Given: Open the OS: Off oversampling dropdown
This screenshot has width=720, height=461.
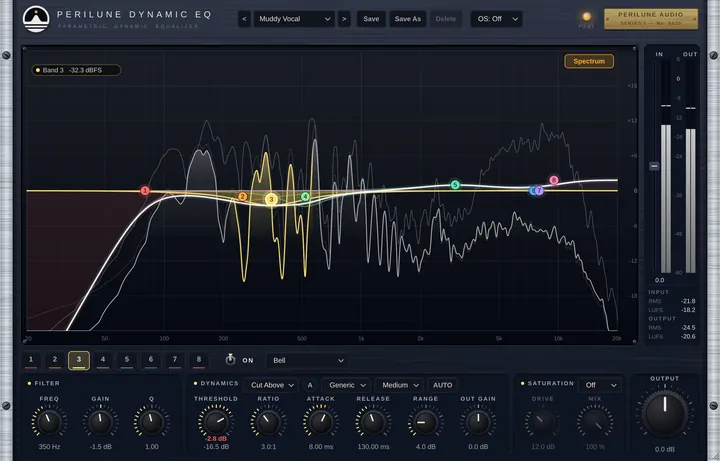Looking at the screenshot, I should click(496, 19).
